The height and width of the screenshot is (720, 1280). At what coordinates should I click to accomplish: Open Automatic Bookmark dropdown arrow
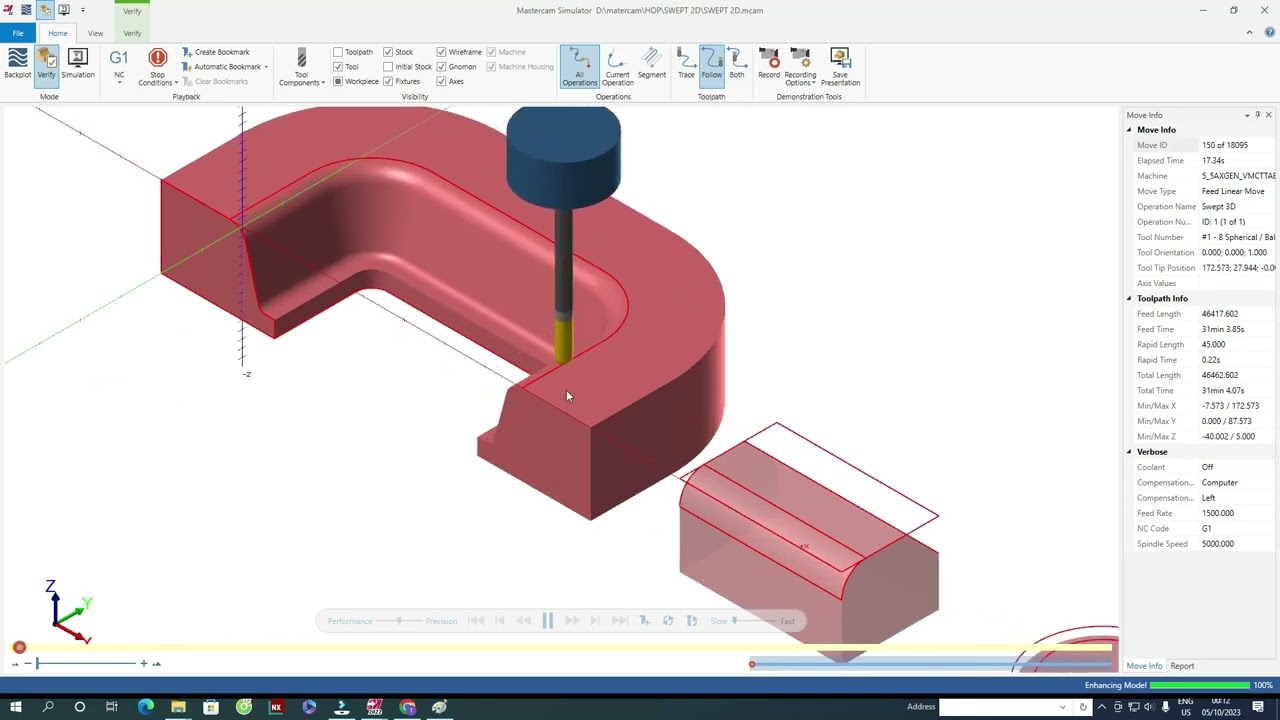(x=266, y=67)
